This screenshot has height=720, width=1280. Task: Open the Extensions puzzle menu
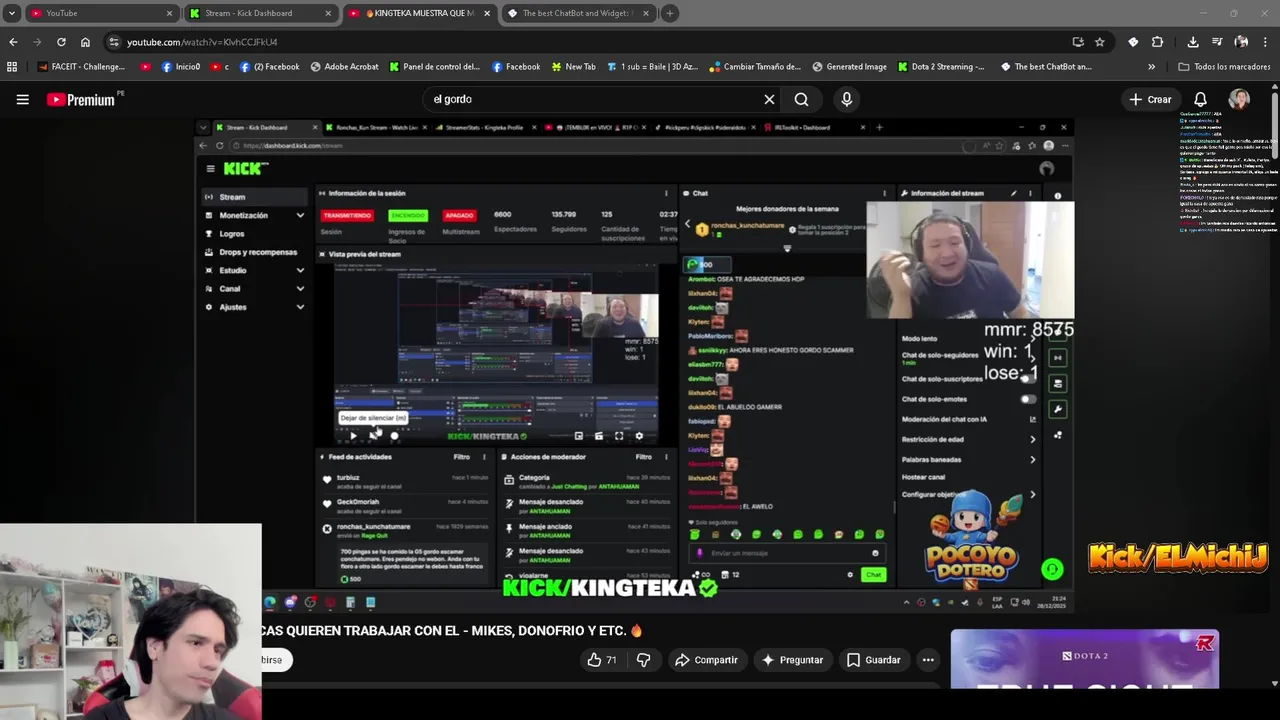[x=1157, y=42]
